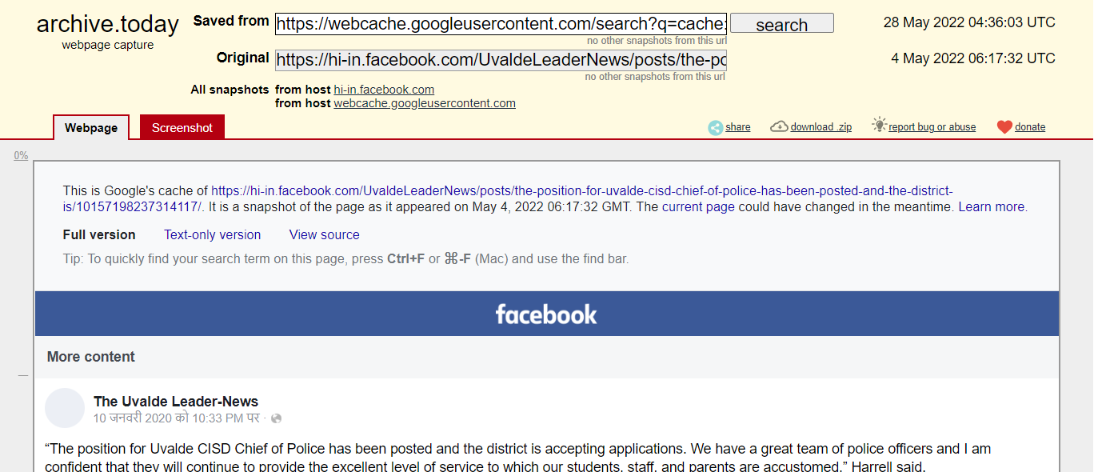Screen dimensions: 1094x472
Task: Click the search button
Action: (x=781, y=24)
